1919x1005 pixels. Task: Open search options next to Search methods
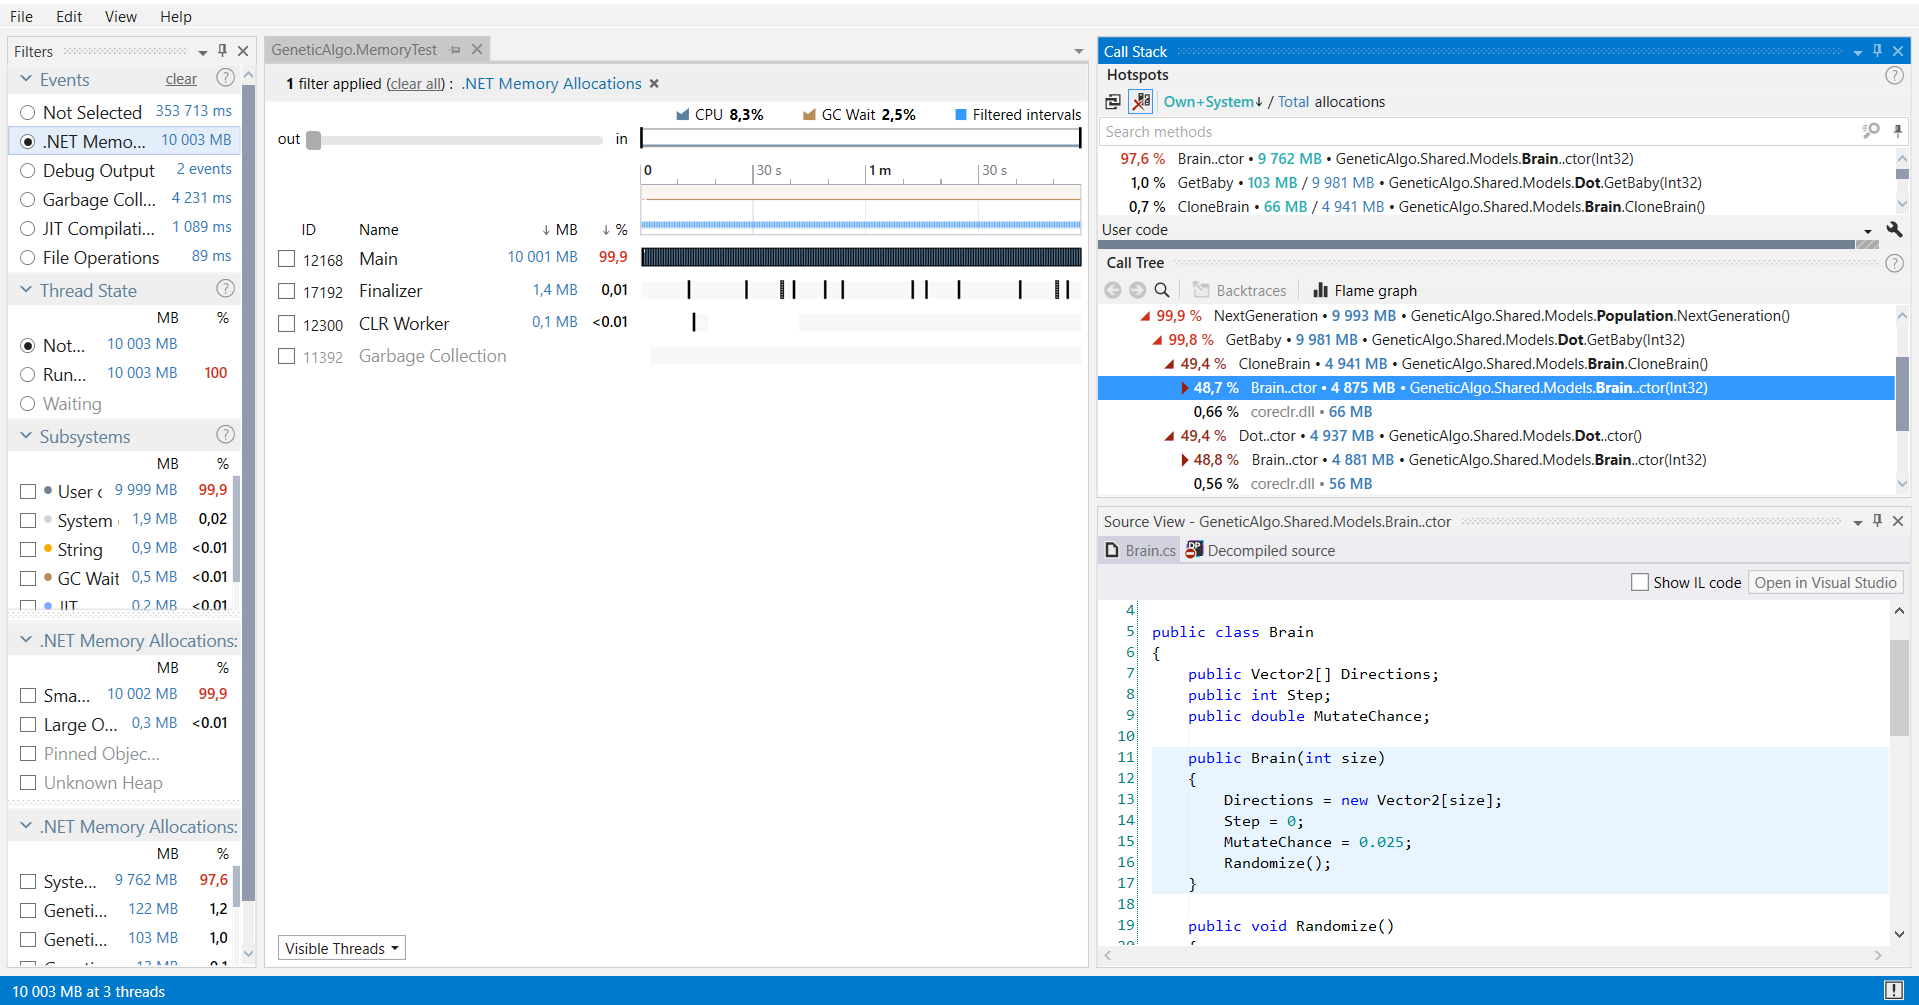(1871, 131)
